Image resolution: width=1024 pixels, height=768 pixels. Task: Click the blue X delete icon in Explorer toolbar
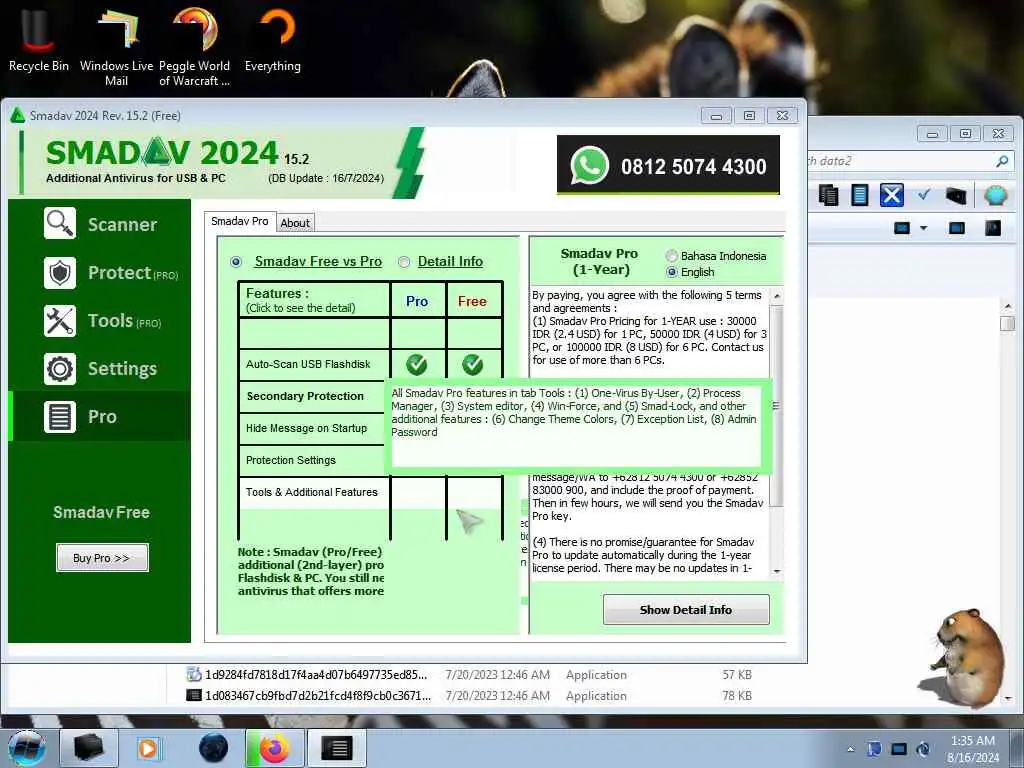[891, 195]
